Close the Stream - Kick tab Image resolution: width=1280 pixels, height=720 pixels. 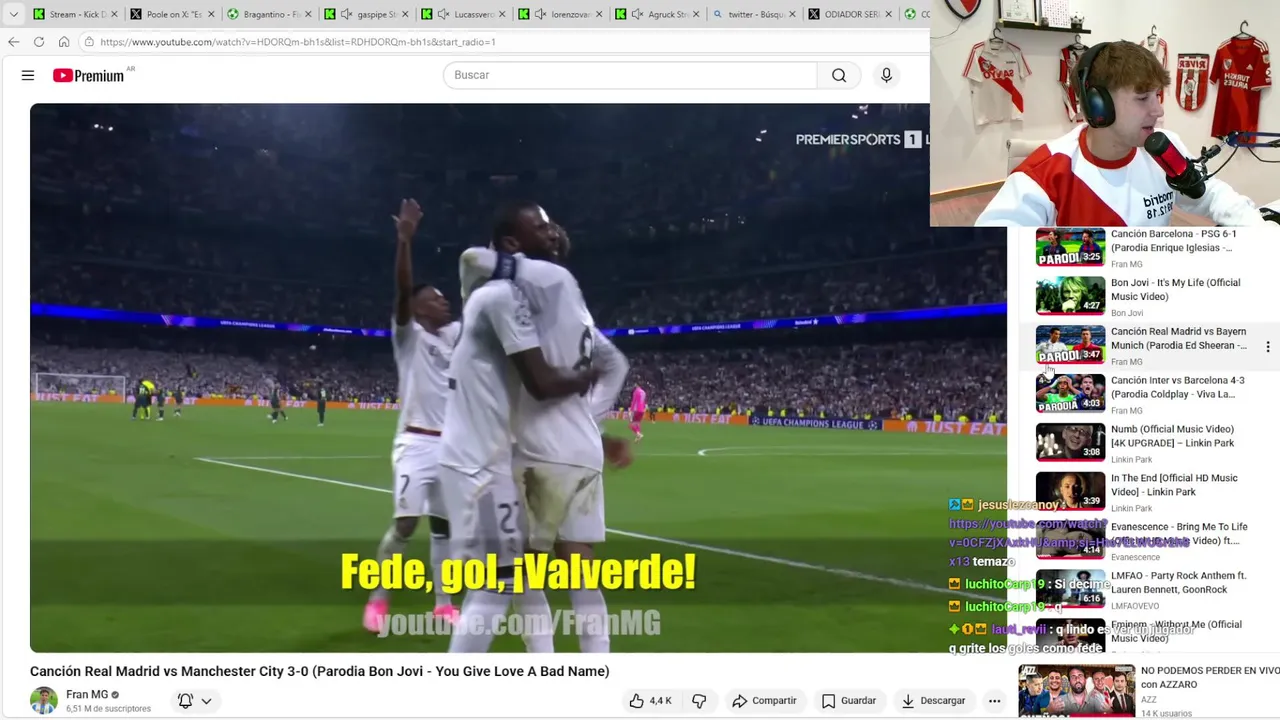114,14
